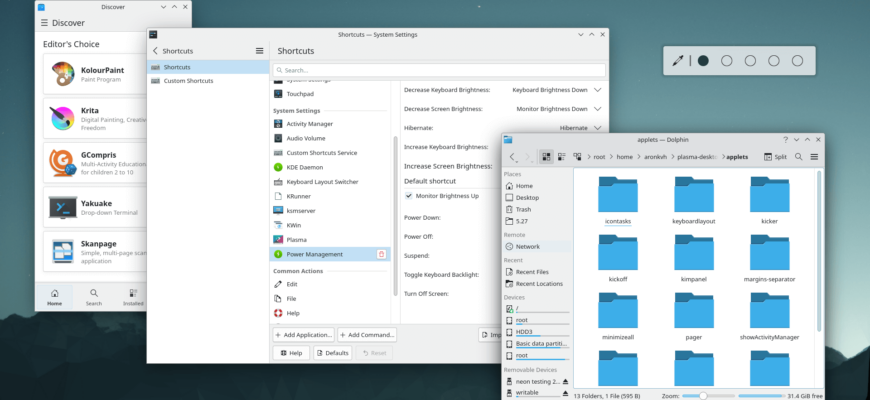Image resolution: width=870 pixels, height=400 pixels.
Task: Click the Defaults button
Action: [x=332, y=353]
